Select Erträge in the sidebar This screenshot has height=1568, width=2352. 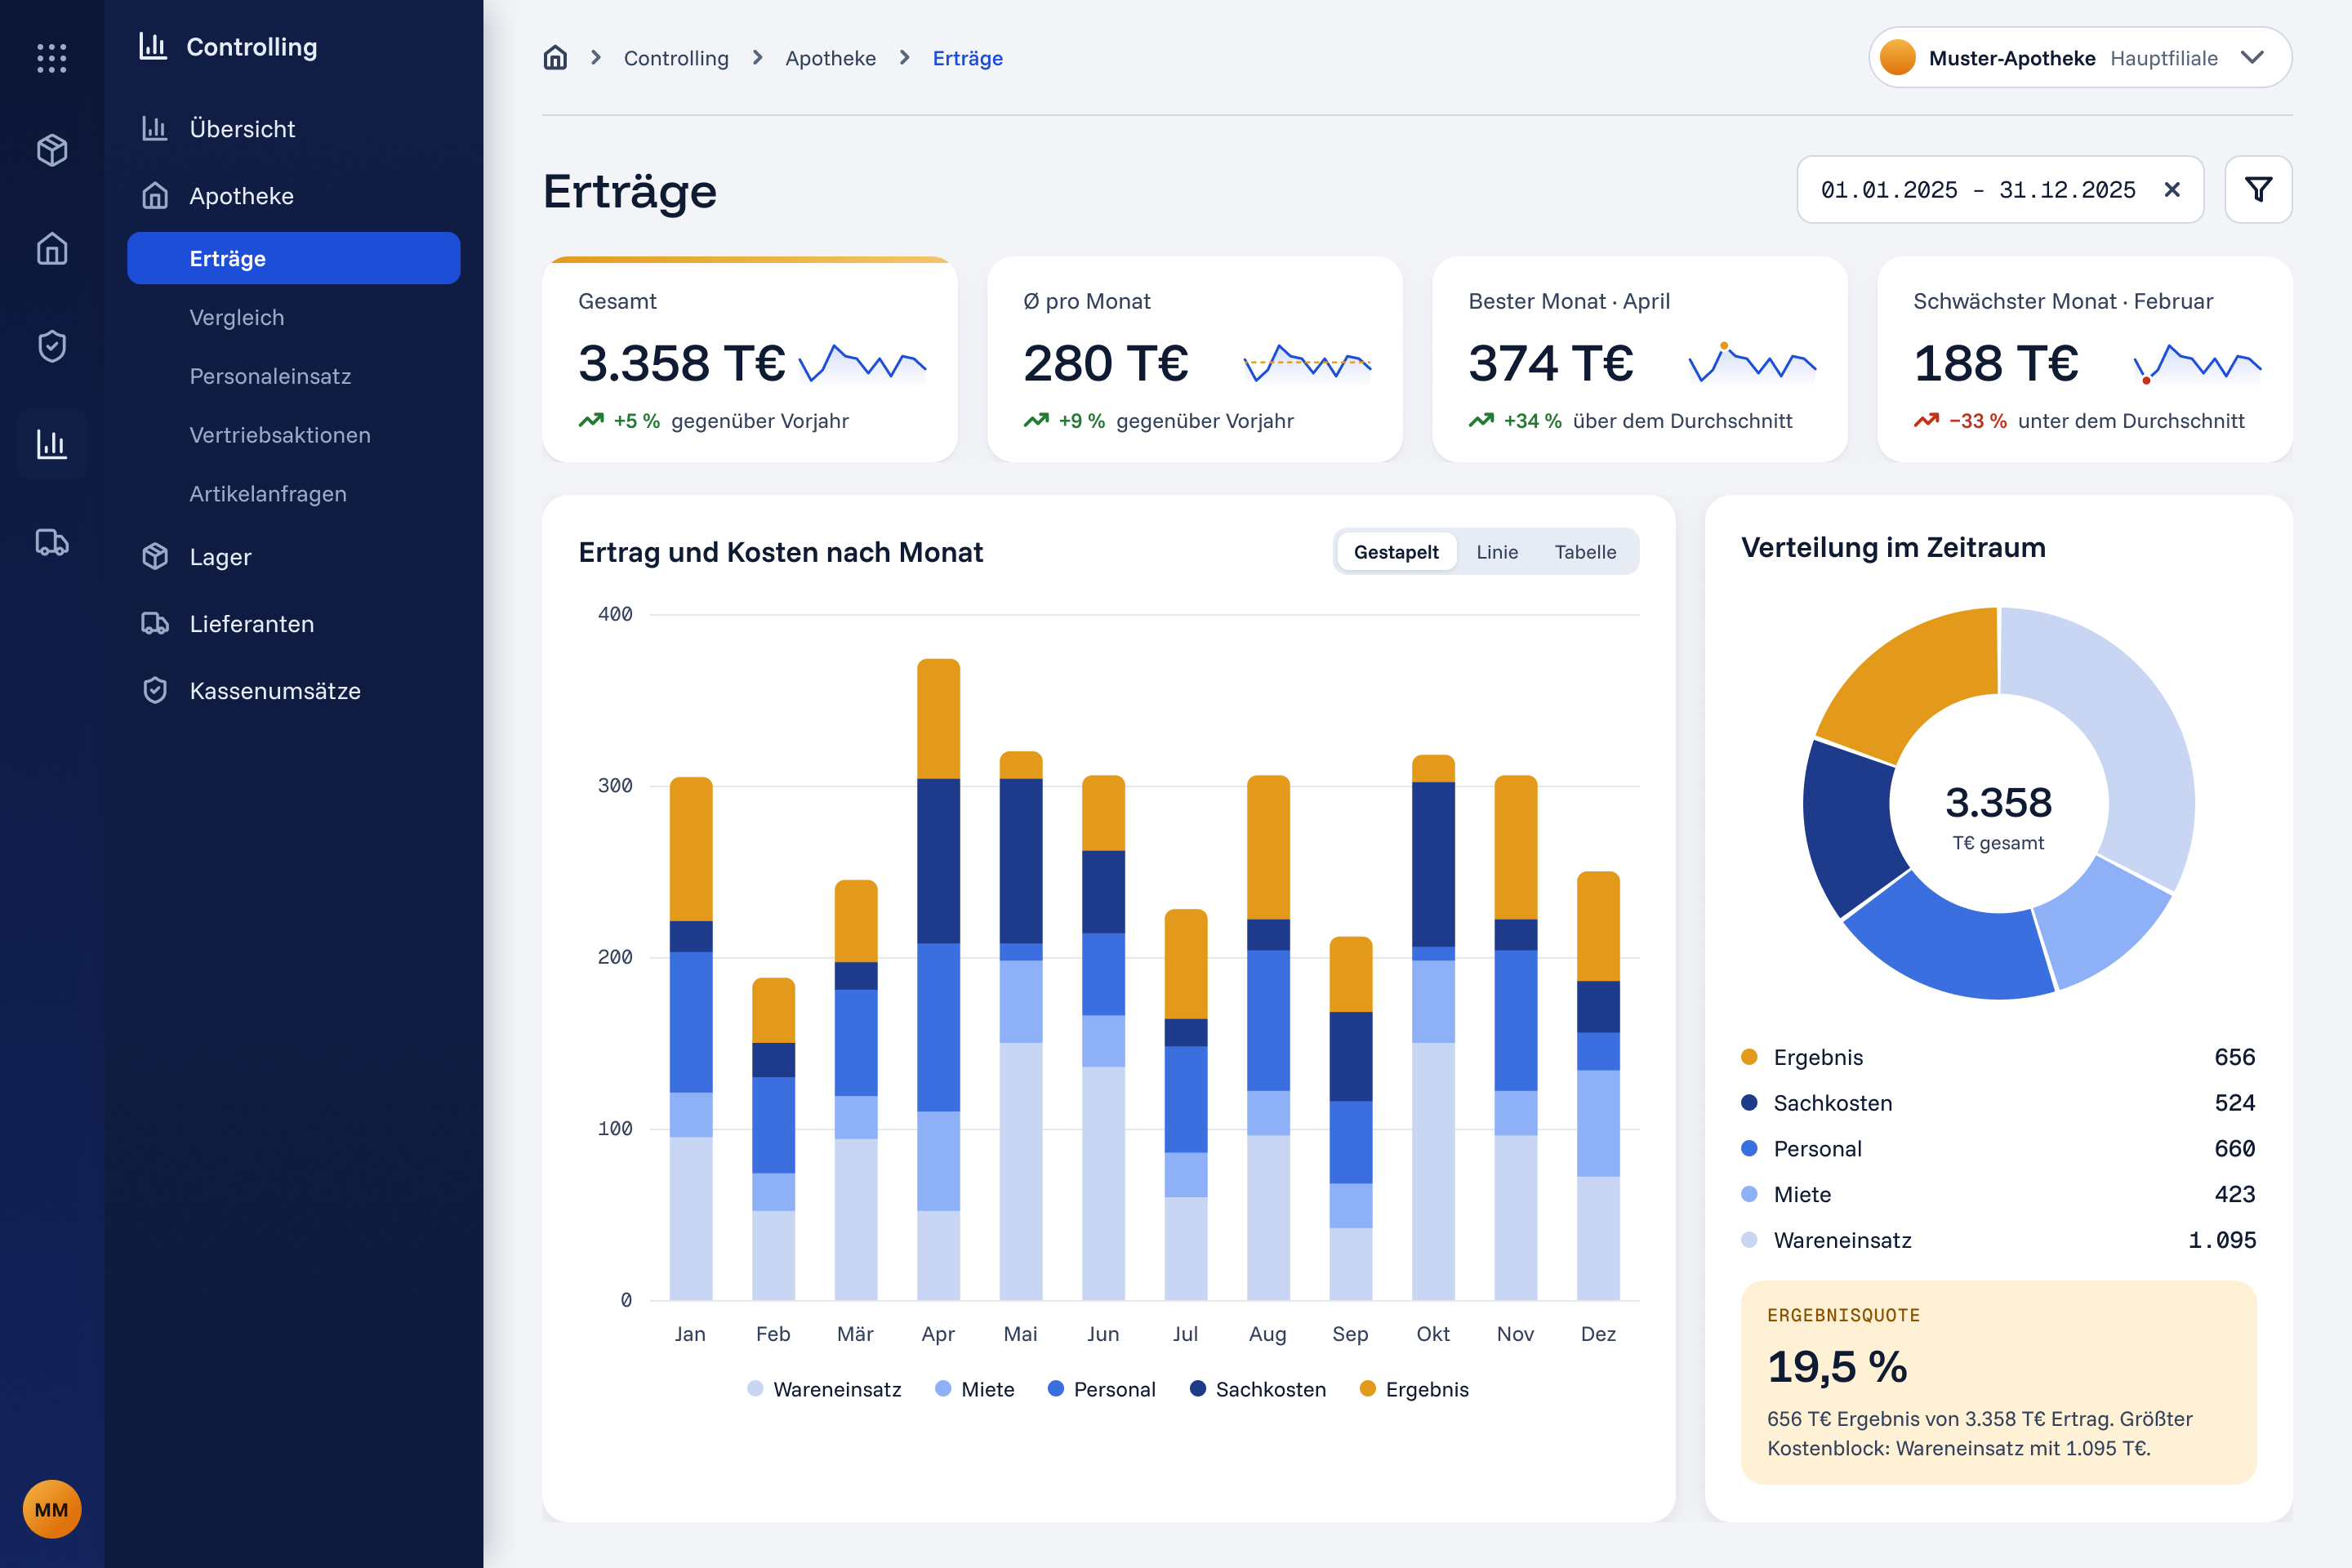pyautogui.click(x=294, y=258)
